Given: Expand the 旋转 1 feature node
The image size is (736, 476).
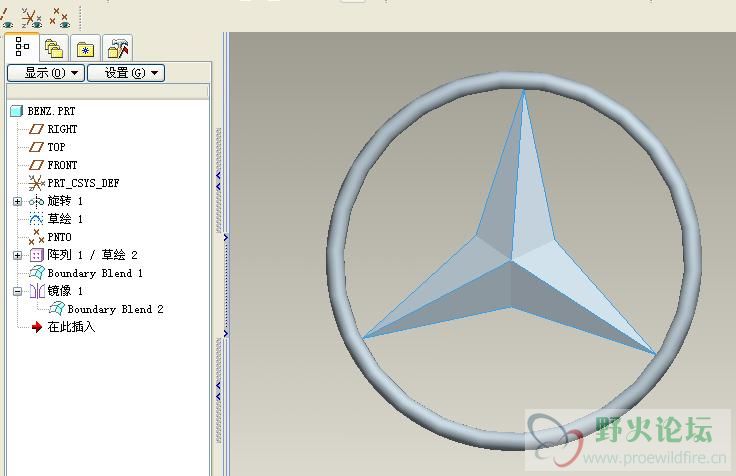Looking at the screenshot, I should coord(17,201).
